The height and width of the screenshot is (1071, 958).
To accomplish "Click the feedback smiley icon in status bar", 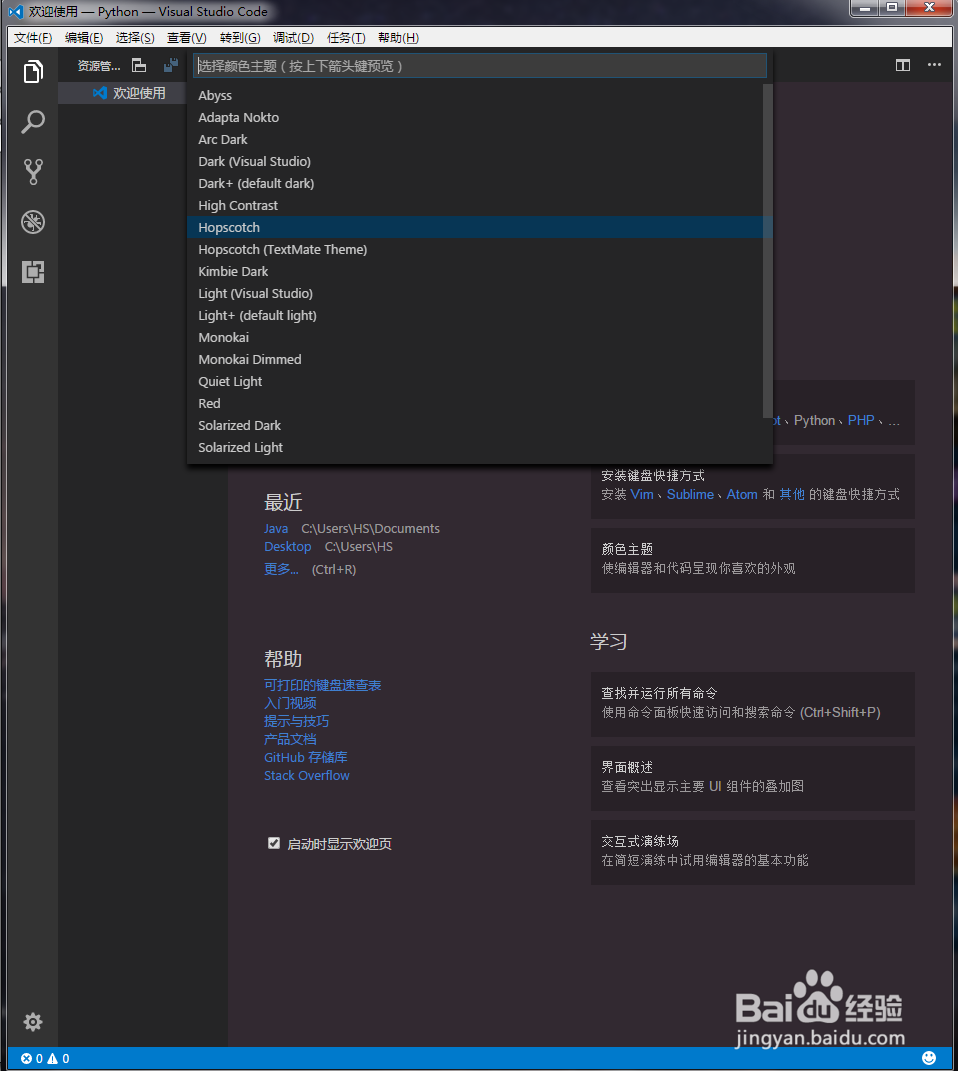I will [929, 1058].
